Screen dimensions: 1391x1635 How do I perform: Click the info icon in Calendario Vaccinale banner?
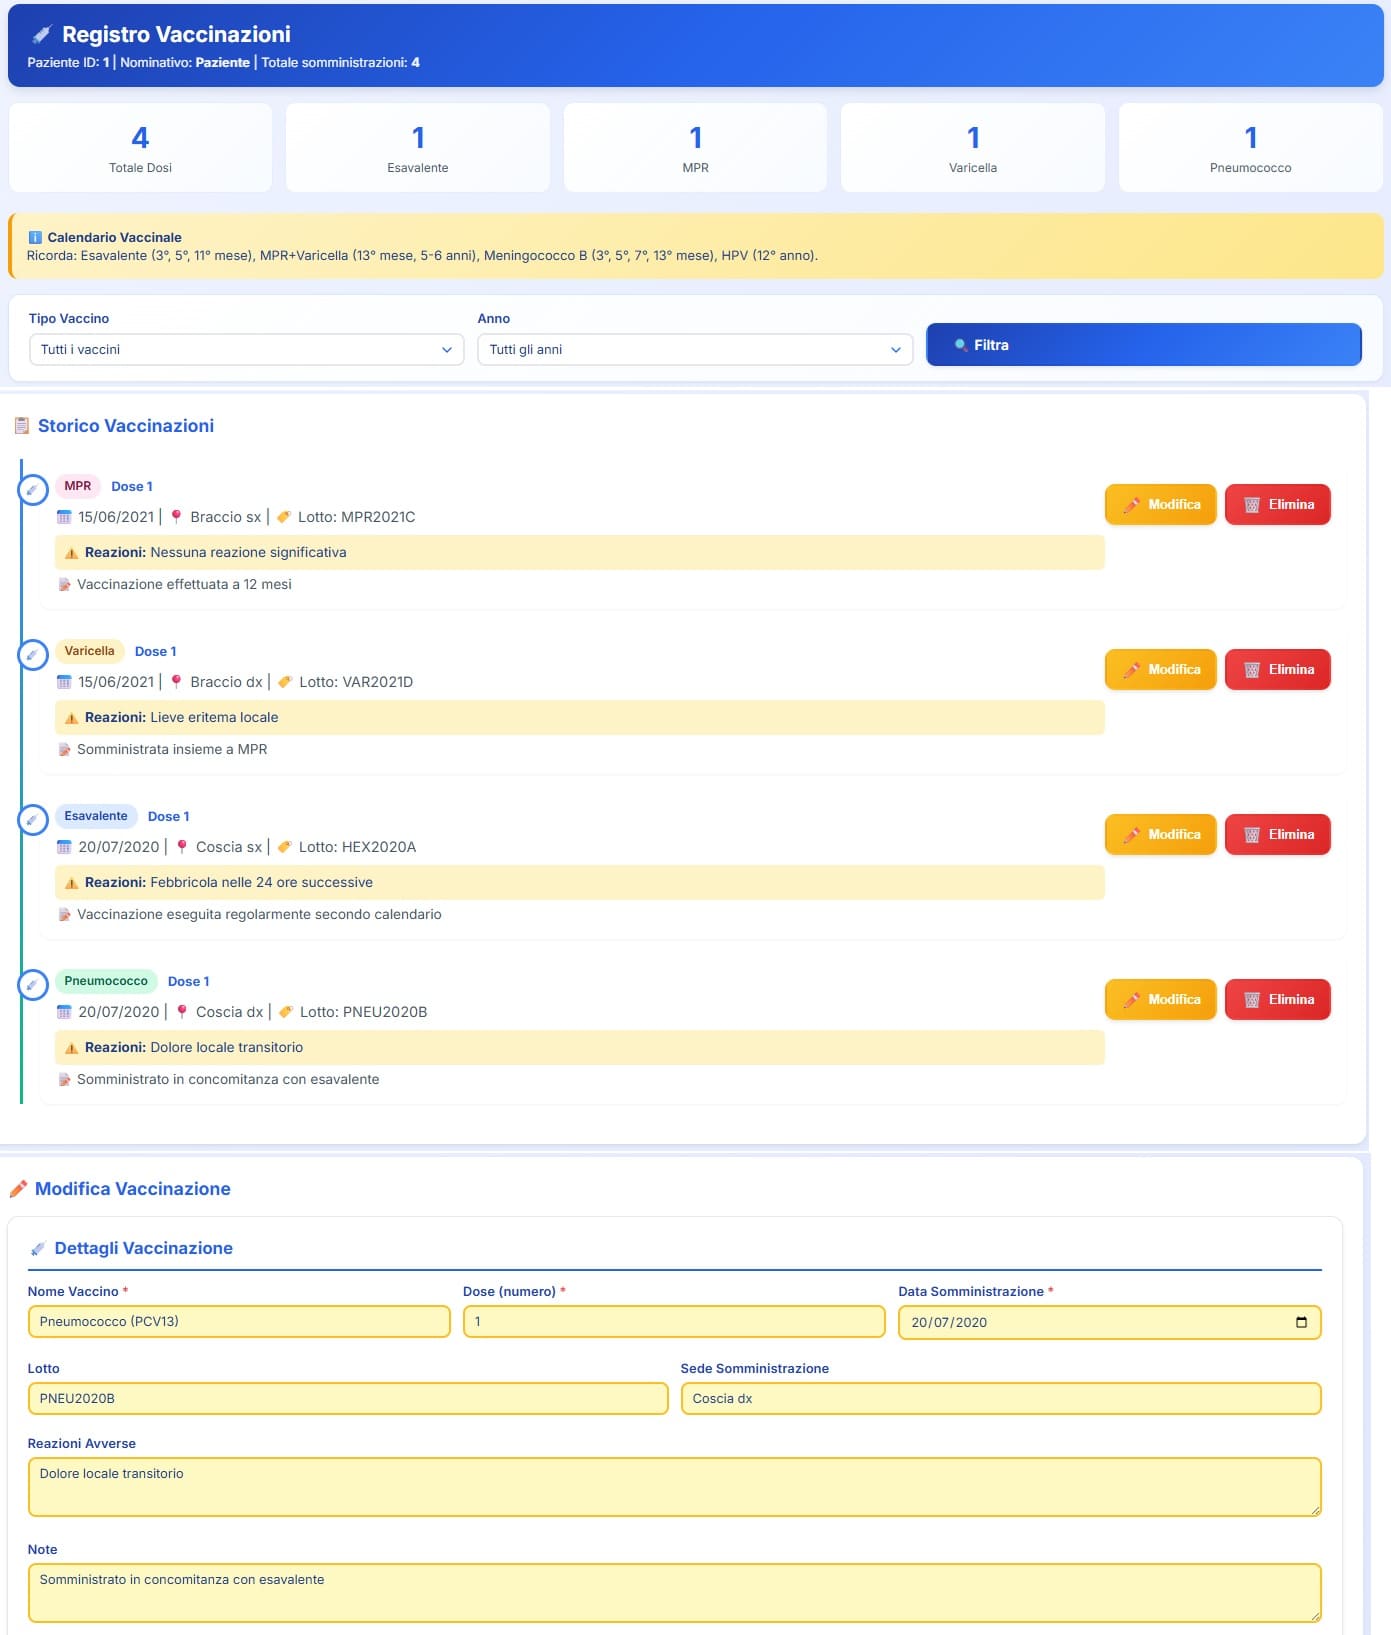[35, 237]
